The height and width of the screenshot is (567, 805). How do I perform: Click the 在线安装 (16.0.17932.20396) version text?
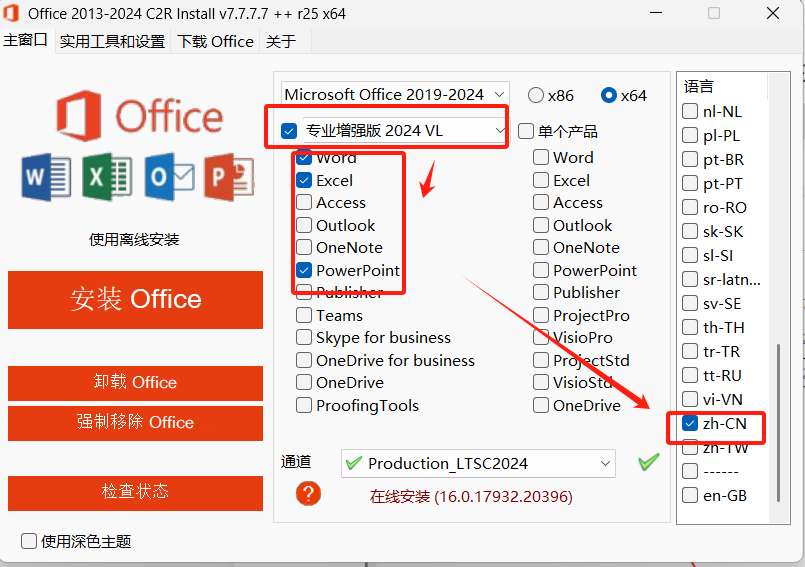471,497
